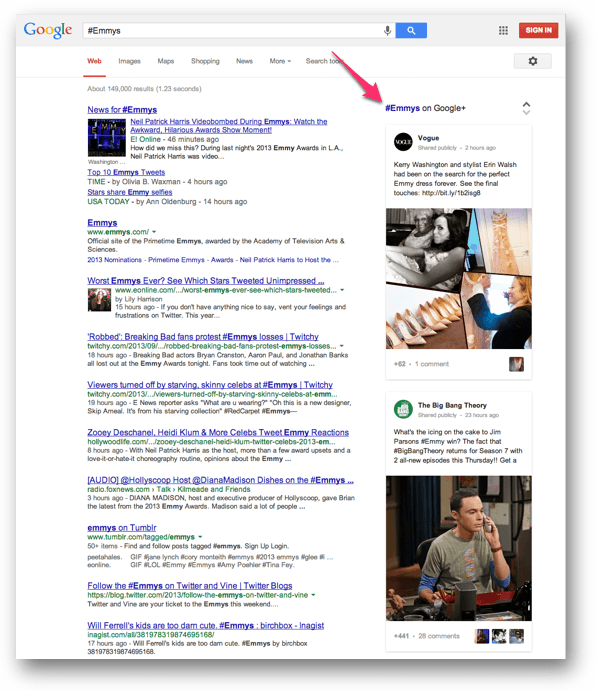Open Stars share Emmy selfies link
This screenshot has width=596, height=691.
pyautogui.click(x=130, y=192)
